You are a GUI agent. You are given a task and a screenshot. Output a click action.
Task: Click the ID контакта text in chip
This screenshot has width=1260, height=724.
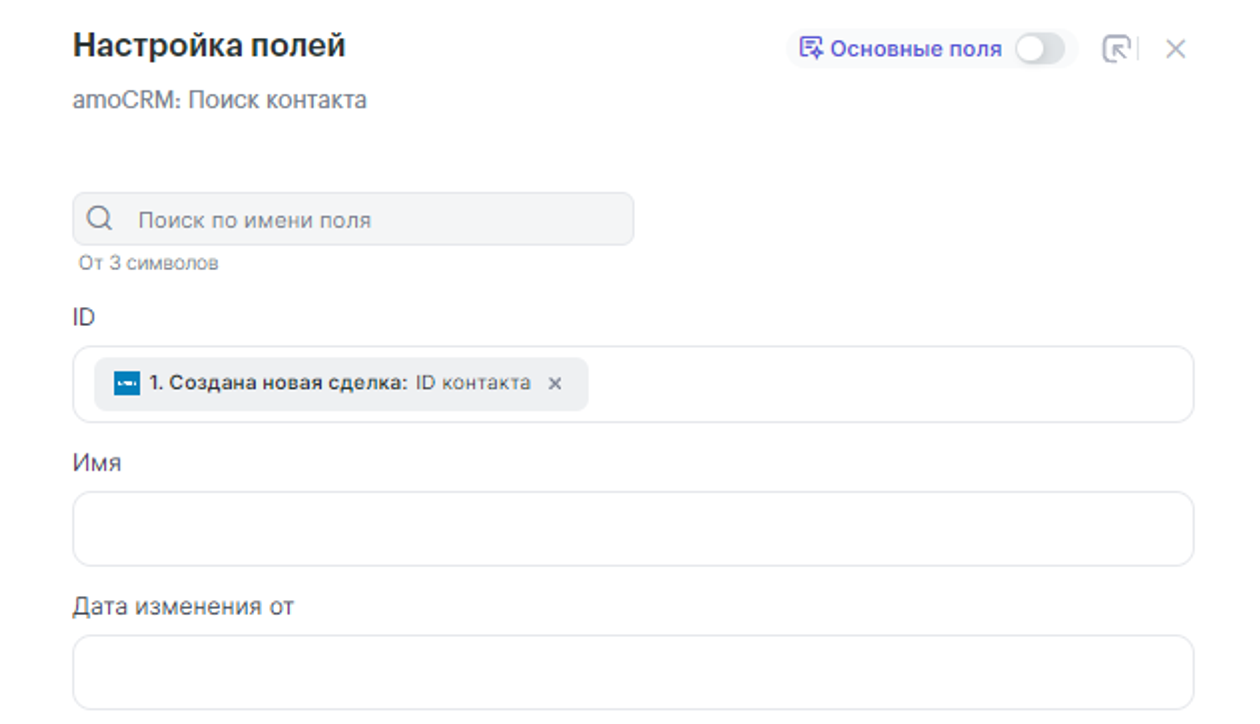pos(473,384)
